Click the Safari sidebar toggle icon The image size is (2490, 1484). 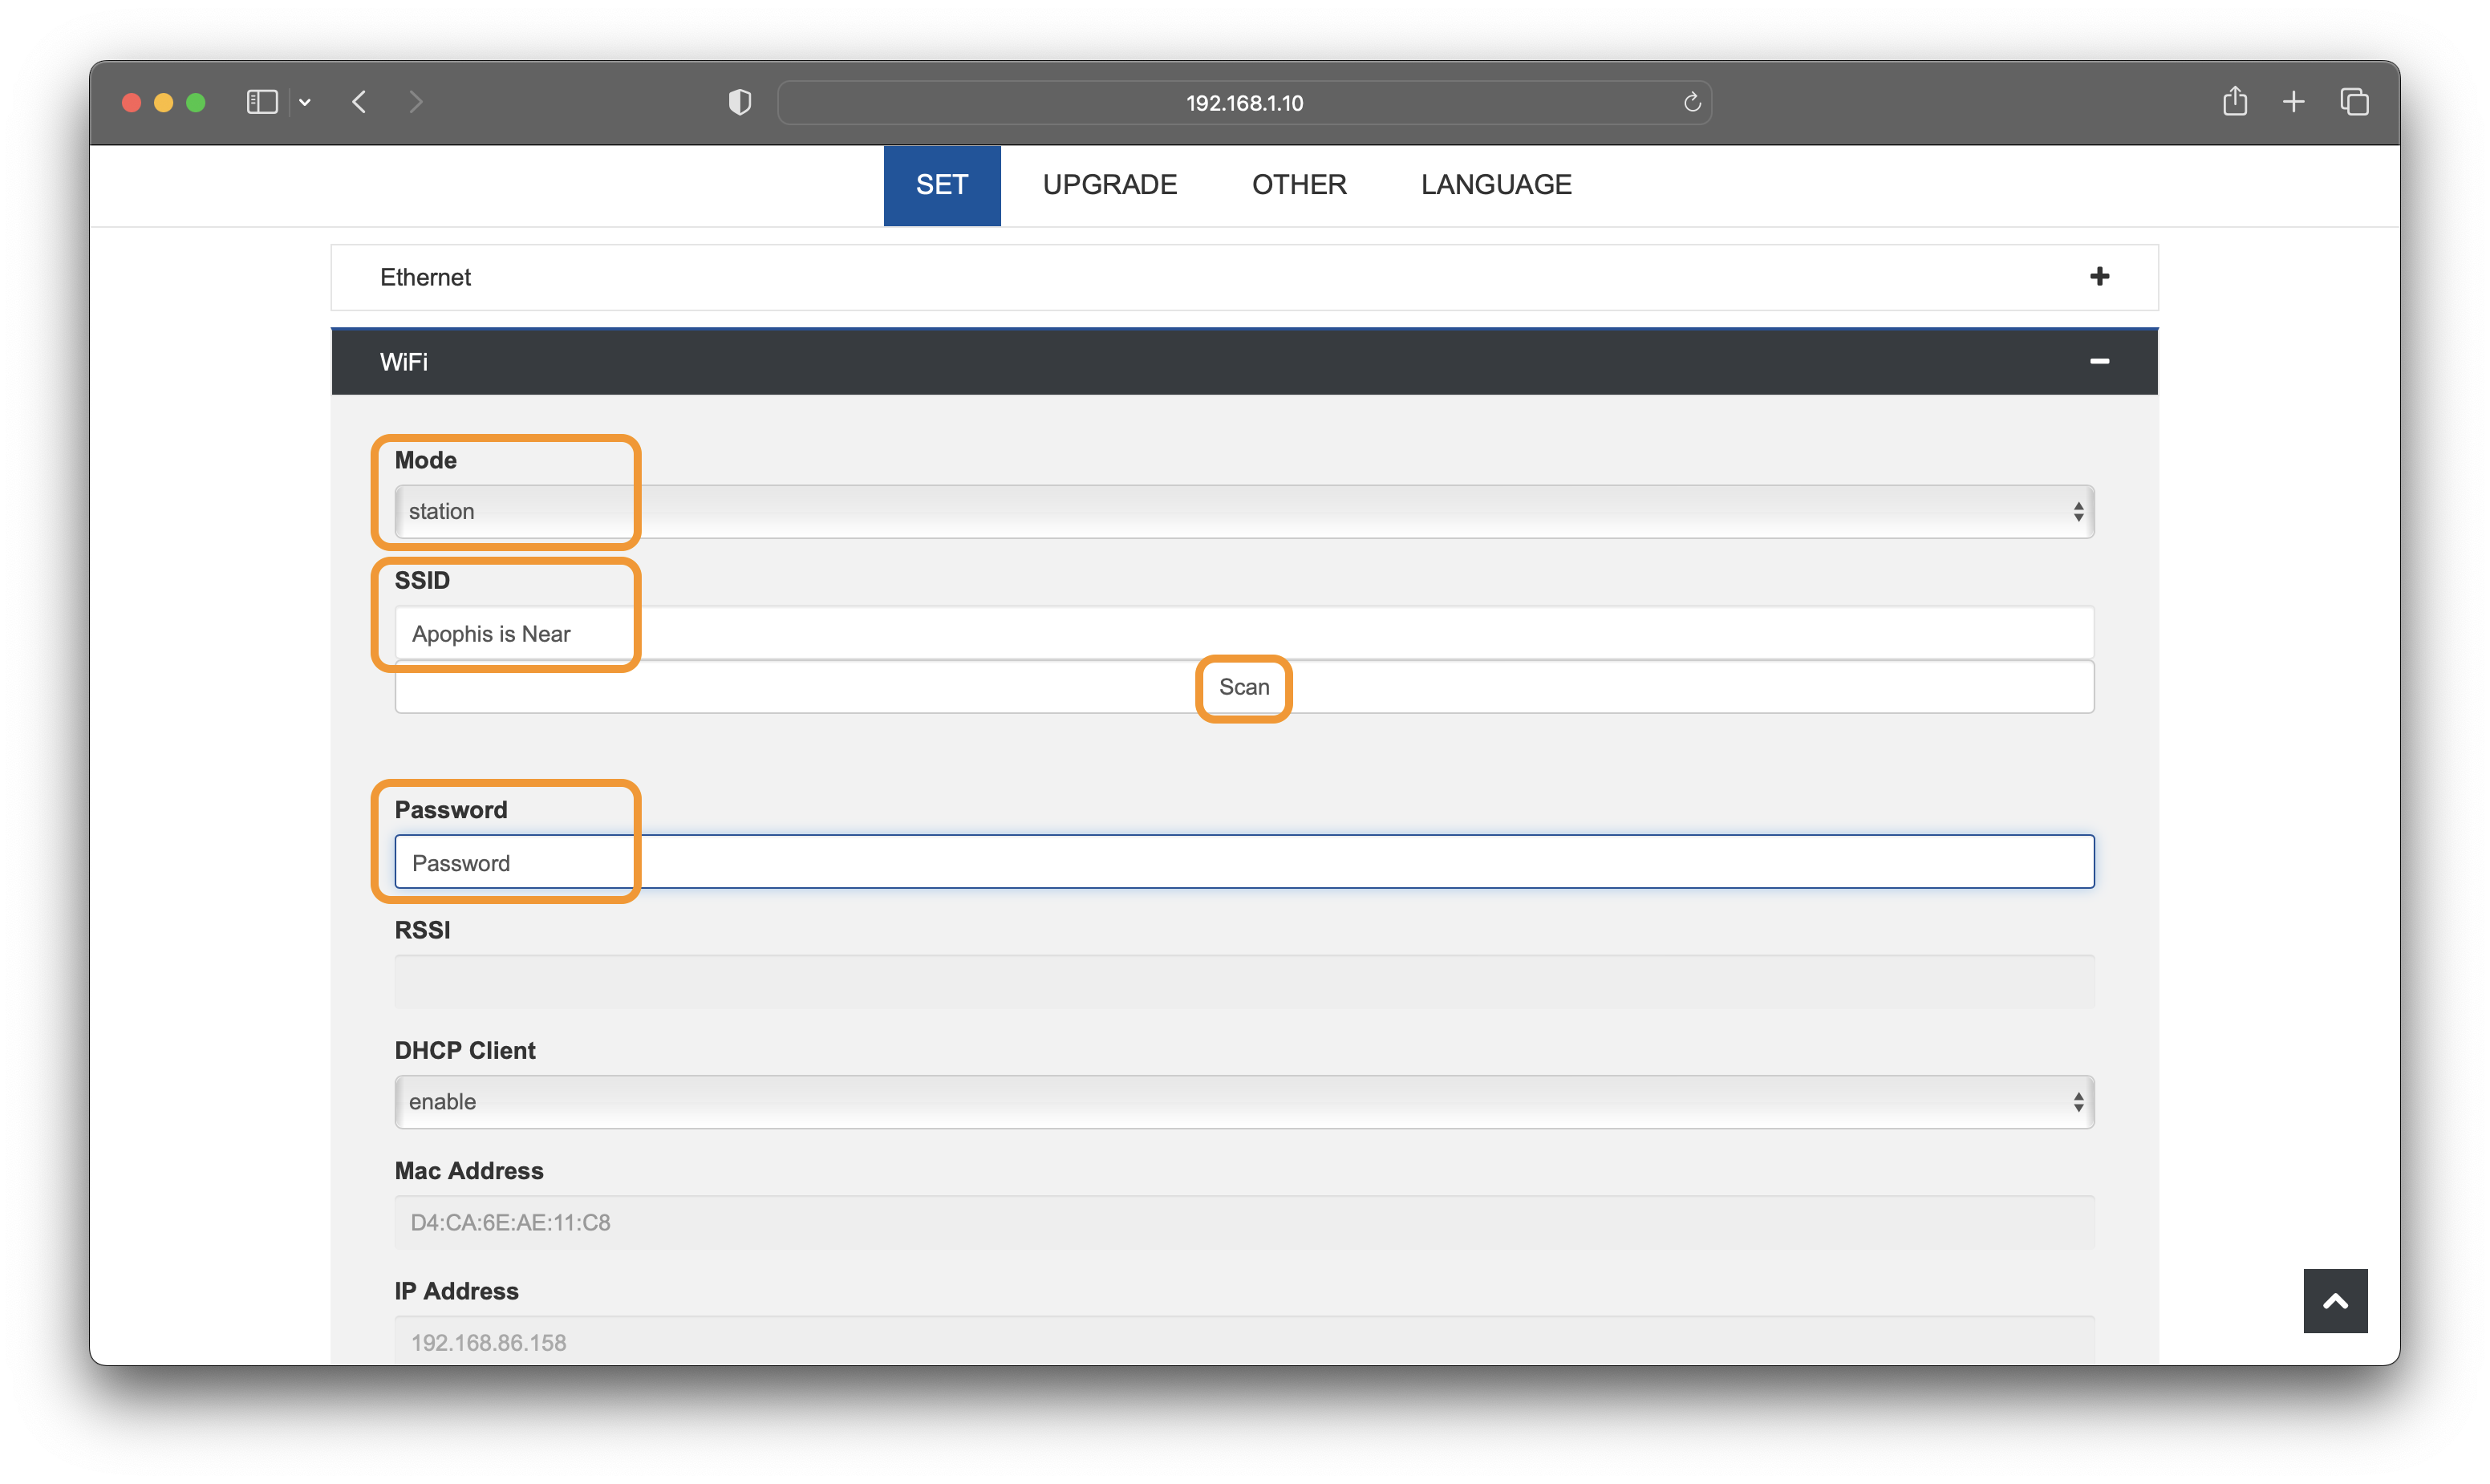point(261,102)
